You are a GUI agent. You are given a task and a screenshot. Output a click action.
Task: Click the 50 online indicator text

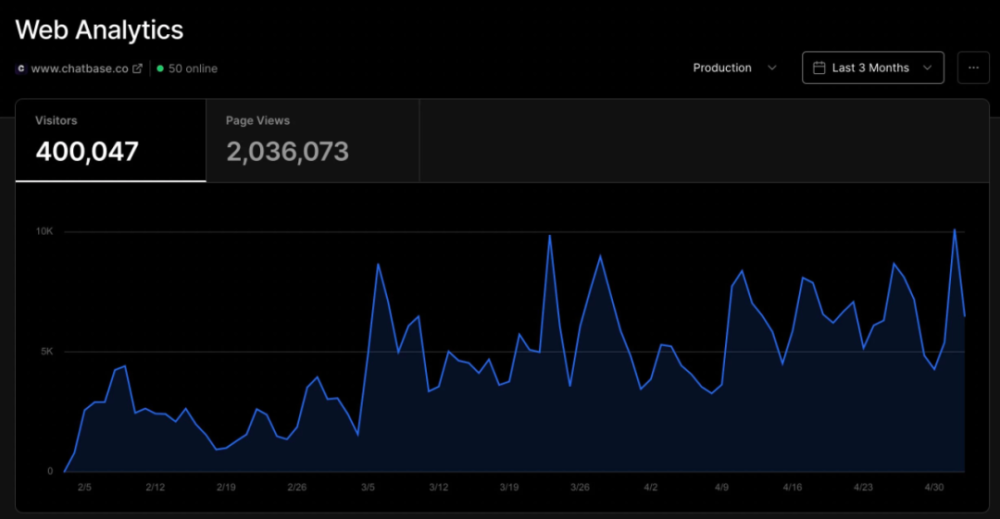[x=193, y=69]
